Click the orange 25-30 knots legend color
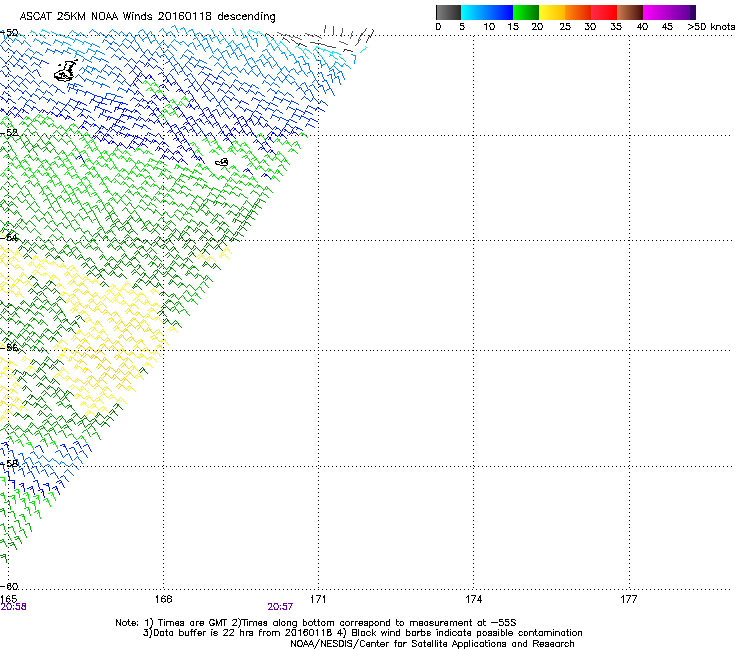740x650 pixels. (x=578, y=12)
